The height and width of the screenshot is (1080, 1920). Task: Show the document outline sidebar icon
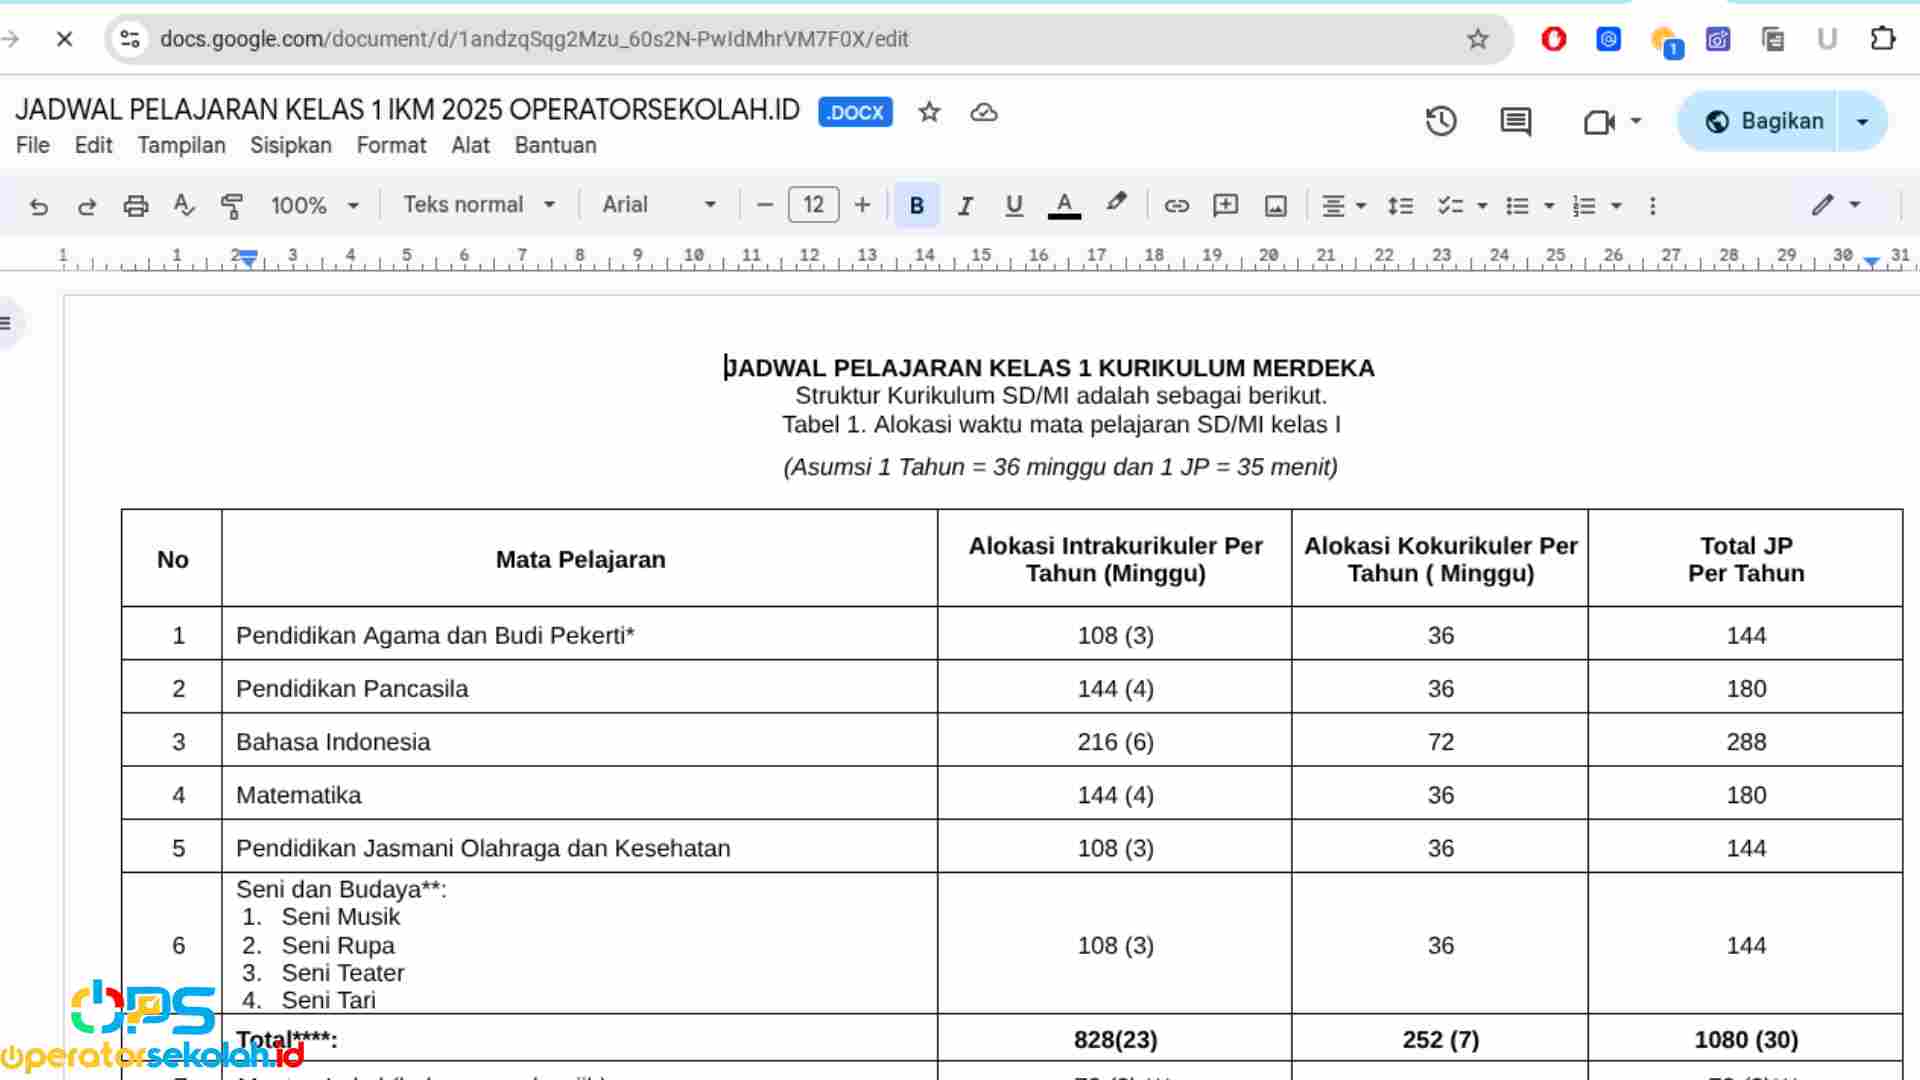(x=7, y=323)
